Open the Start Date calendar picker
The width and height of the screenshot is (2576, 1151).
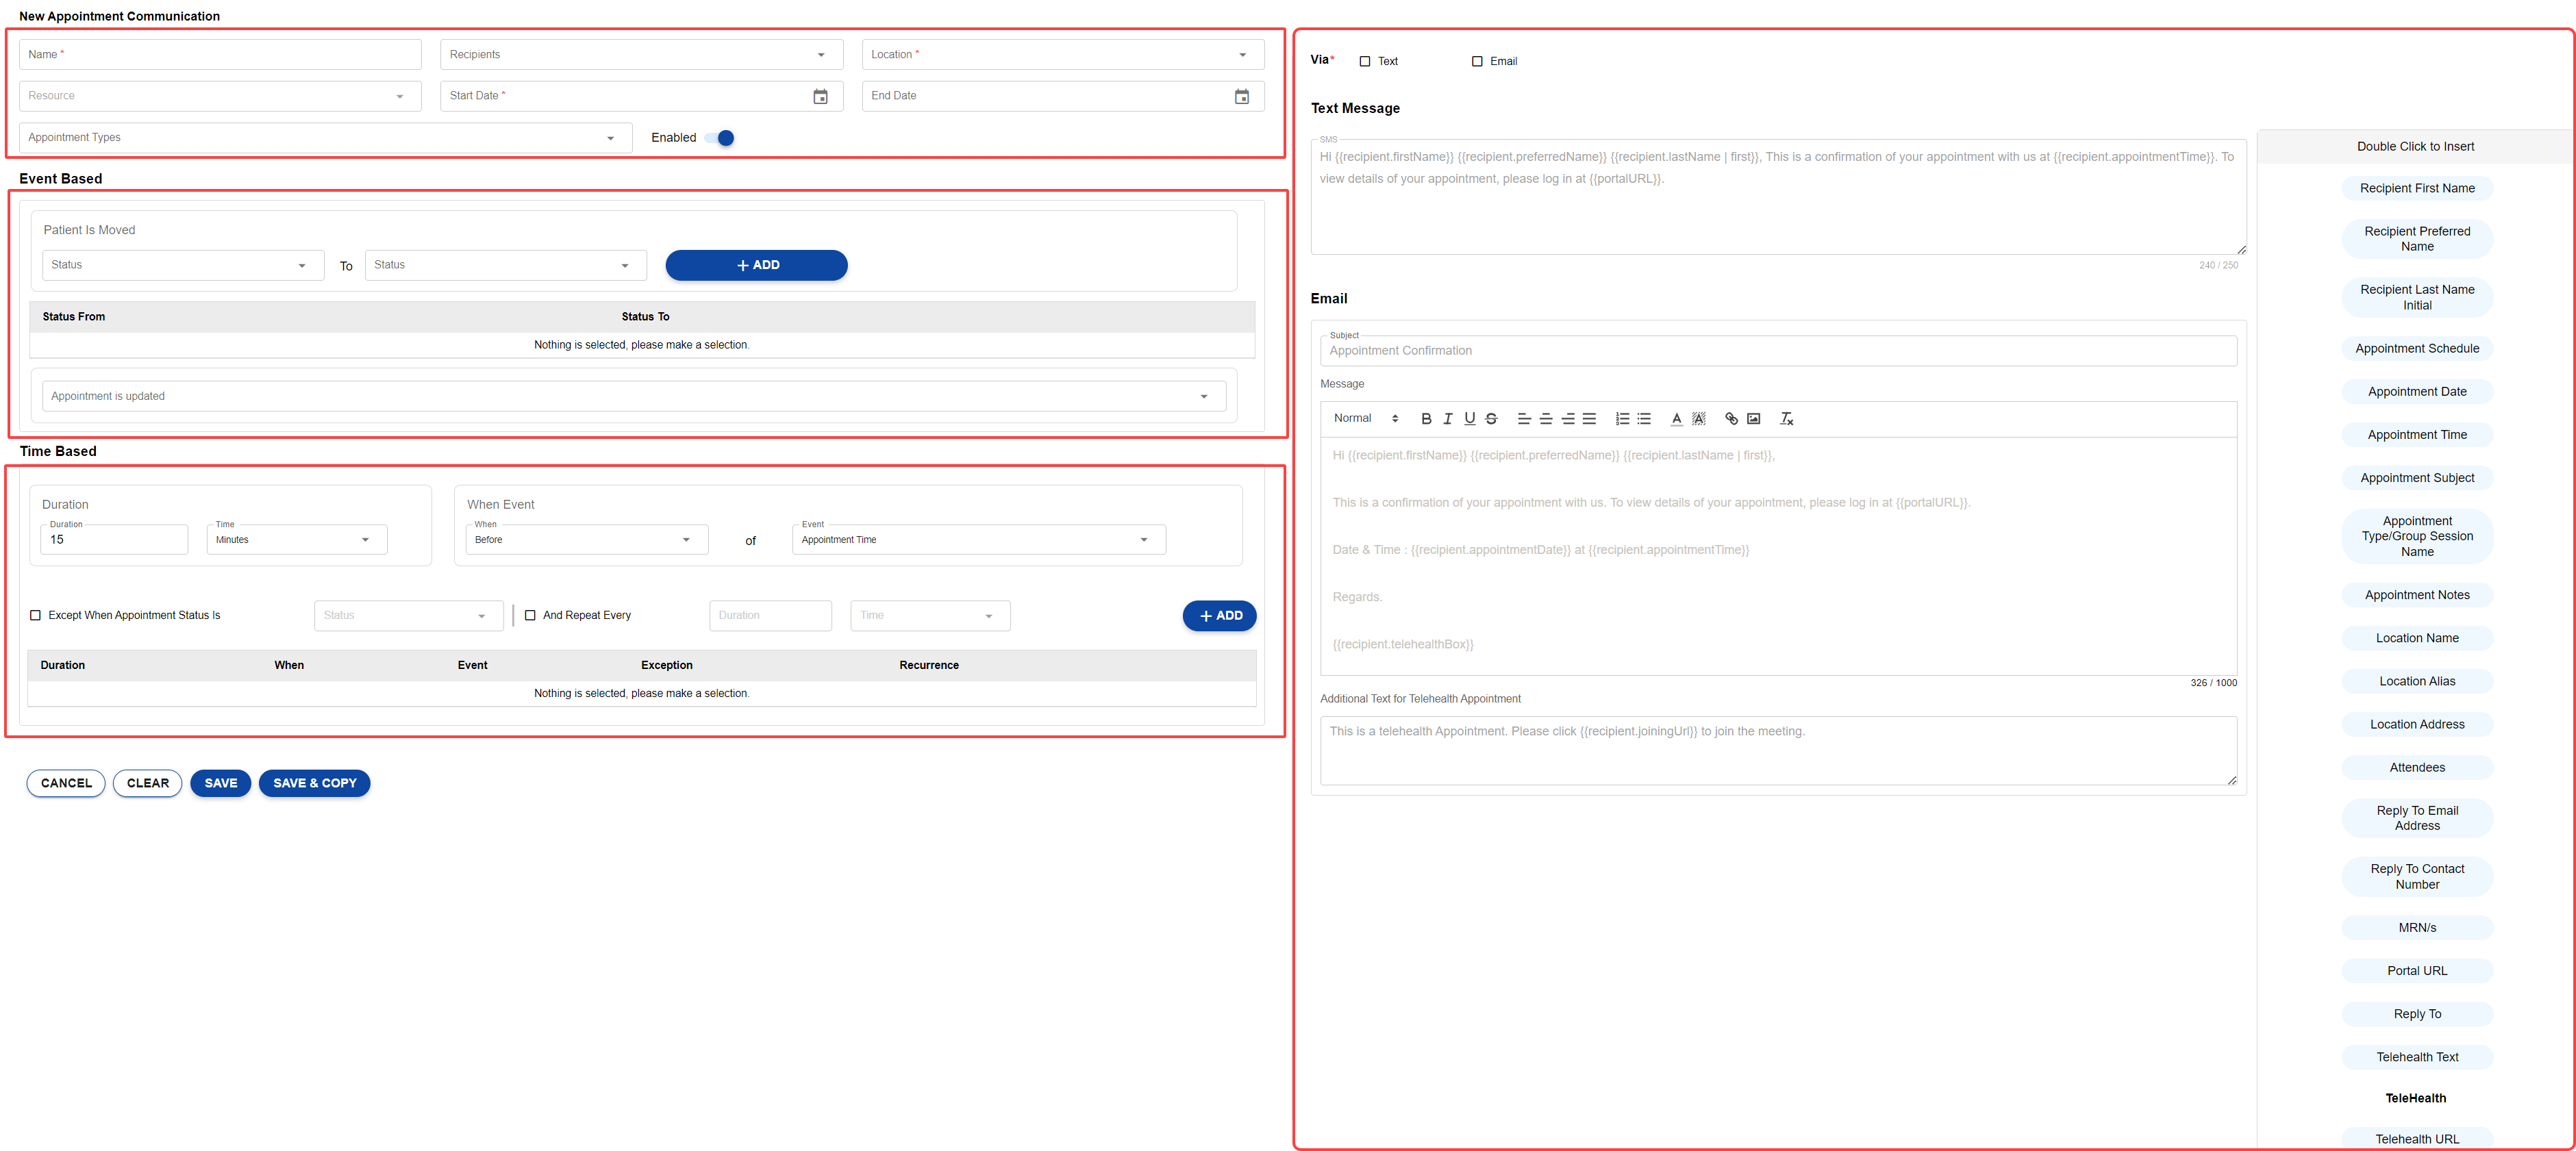pyautogui.click(x=820, y=96)
